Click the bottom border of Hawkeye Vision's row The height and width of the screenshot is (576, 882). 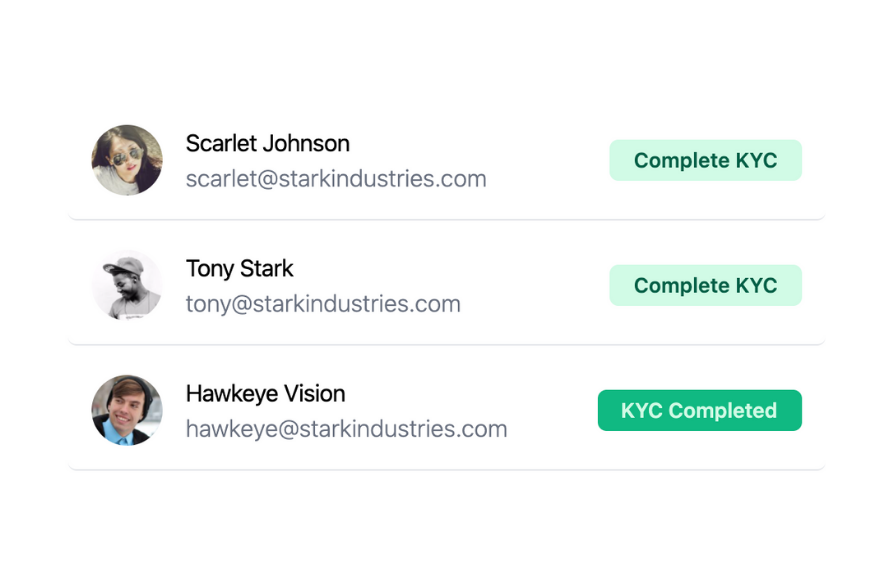(x=446, y=468)
